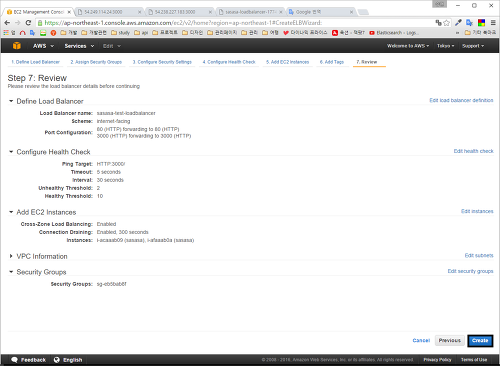Viewport: 500px width, 366px height.
Task: Select the English language button
Action: [68, 360]
